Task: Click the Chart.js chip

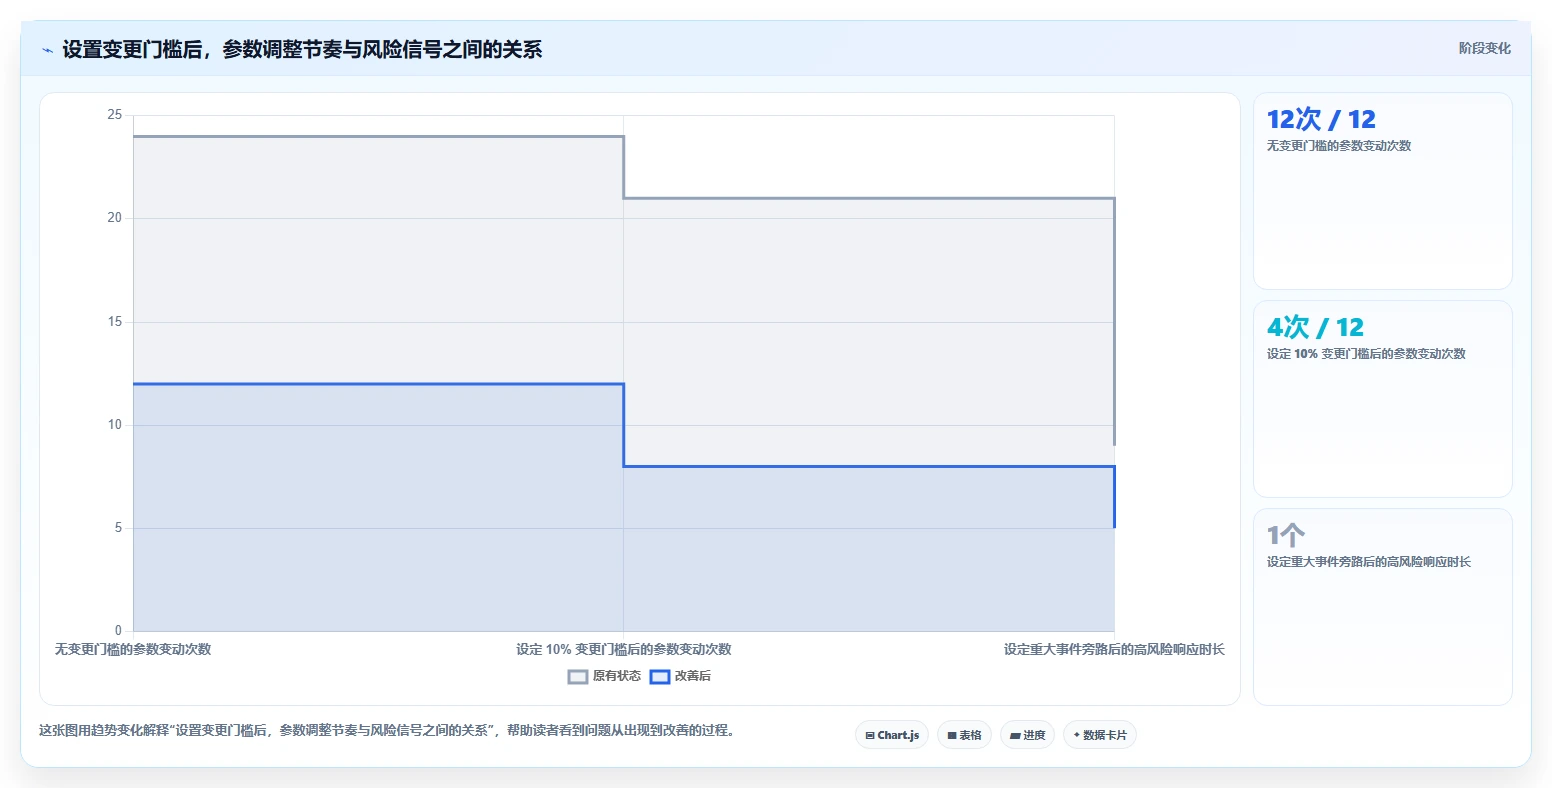Action: pos(892,735)
